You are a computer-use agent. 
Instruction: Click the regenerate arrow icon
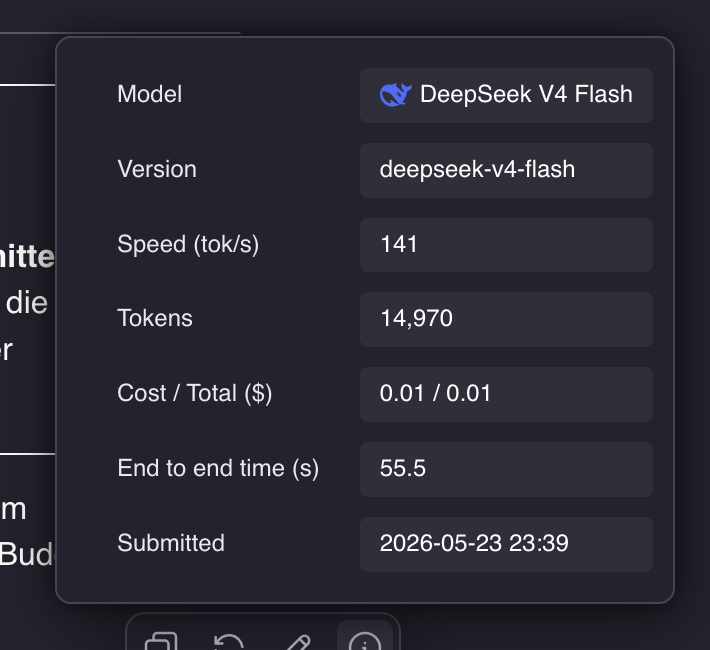pyautogui.click(x=229, y=642)
